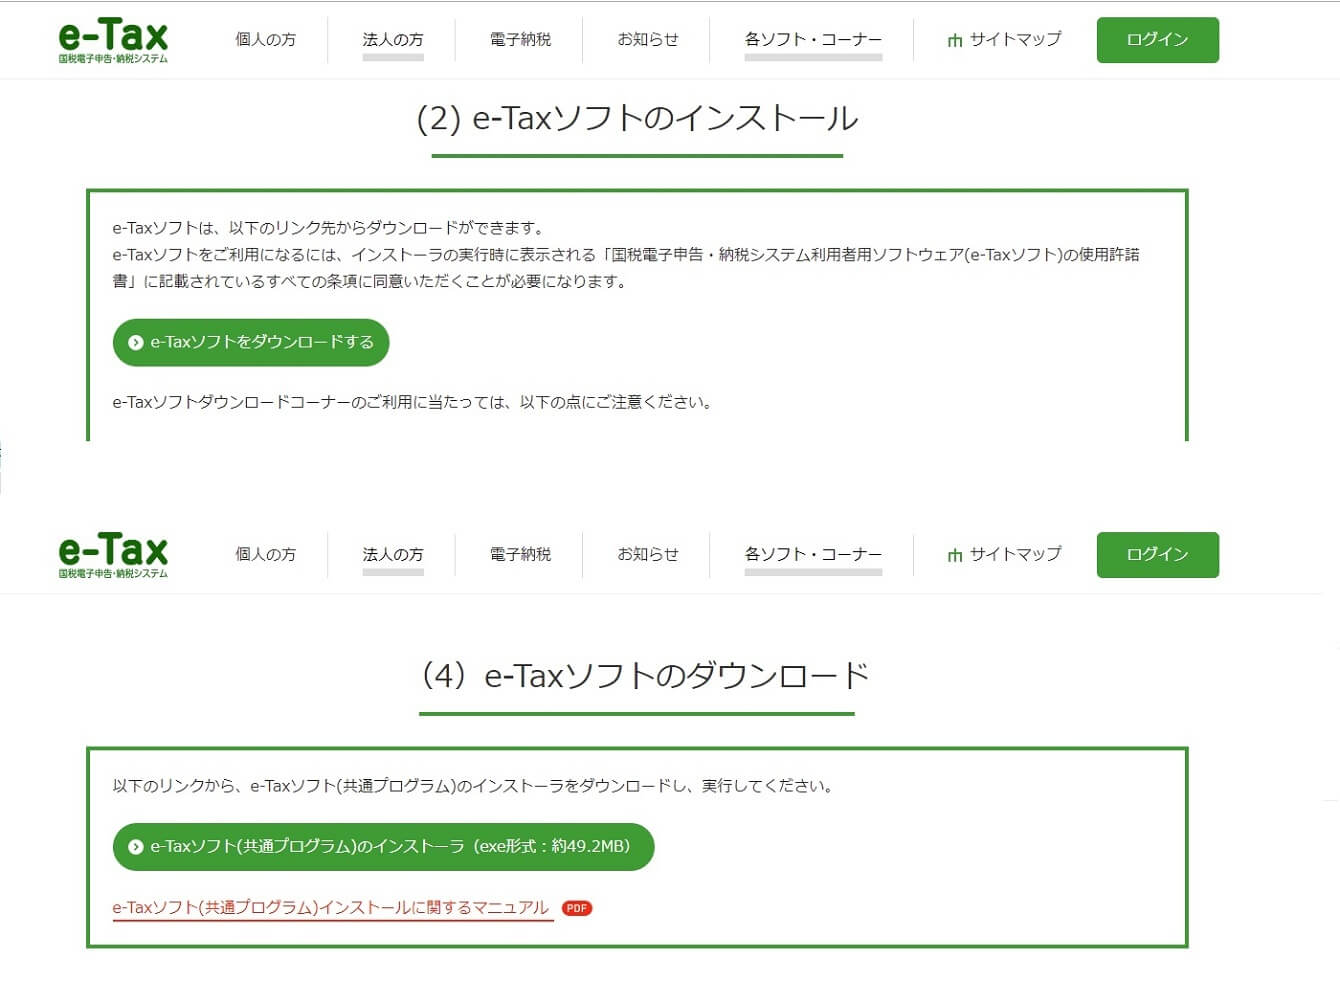The height and width of the screenshot is (1003, 1340).
Task: Download e-Taxソフト(共通プログラム)のインストーラ exe
Action: point(383,847)
